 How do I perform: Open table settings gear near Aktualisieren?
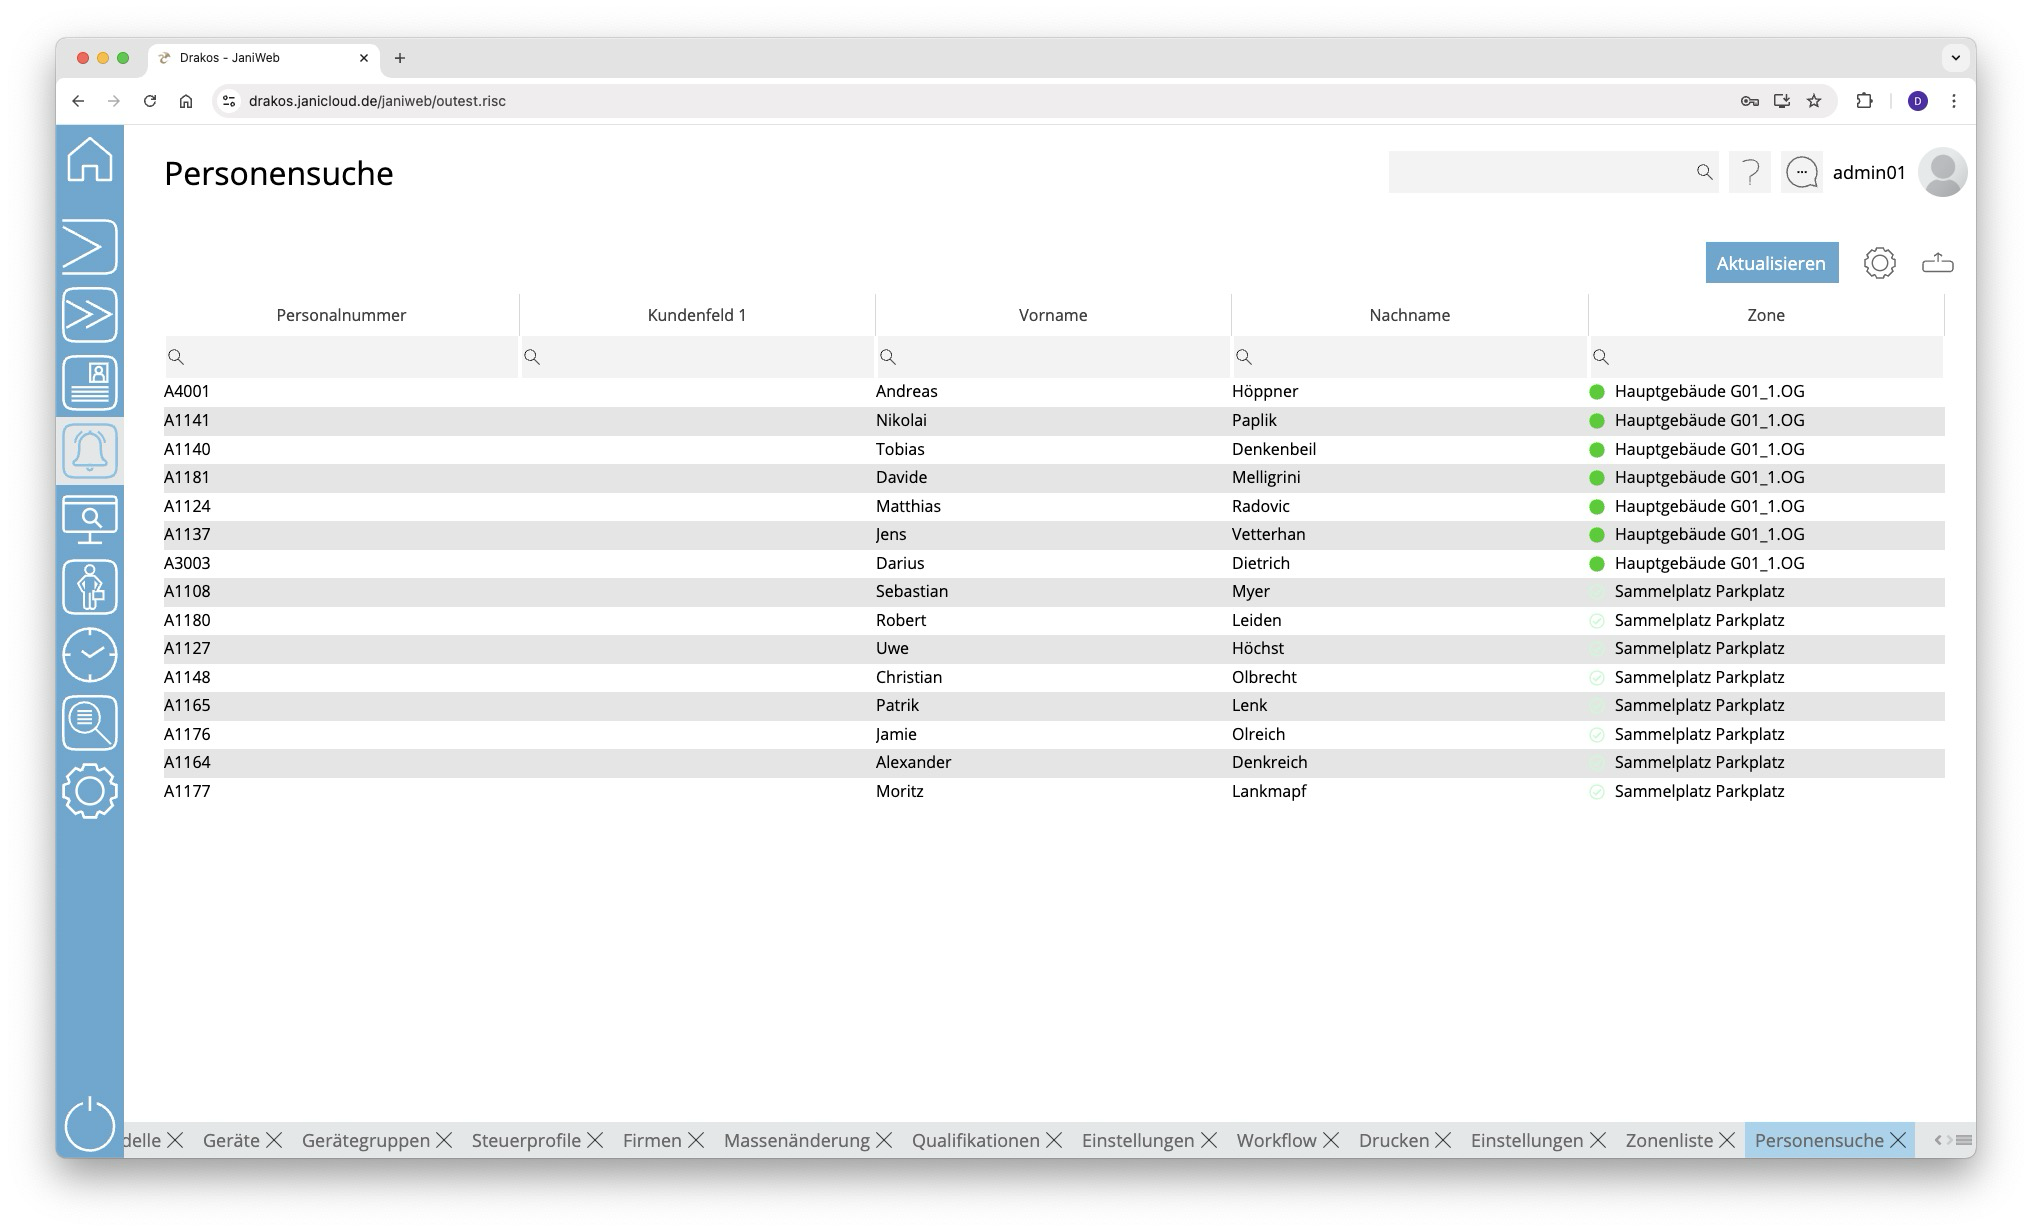1879,263
